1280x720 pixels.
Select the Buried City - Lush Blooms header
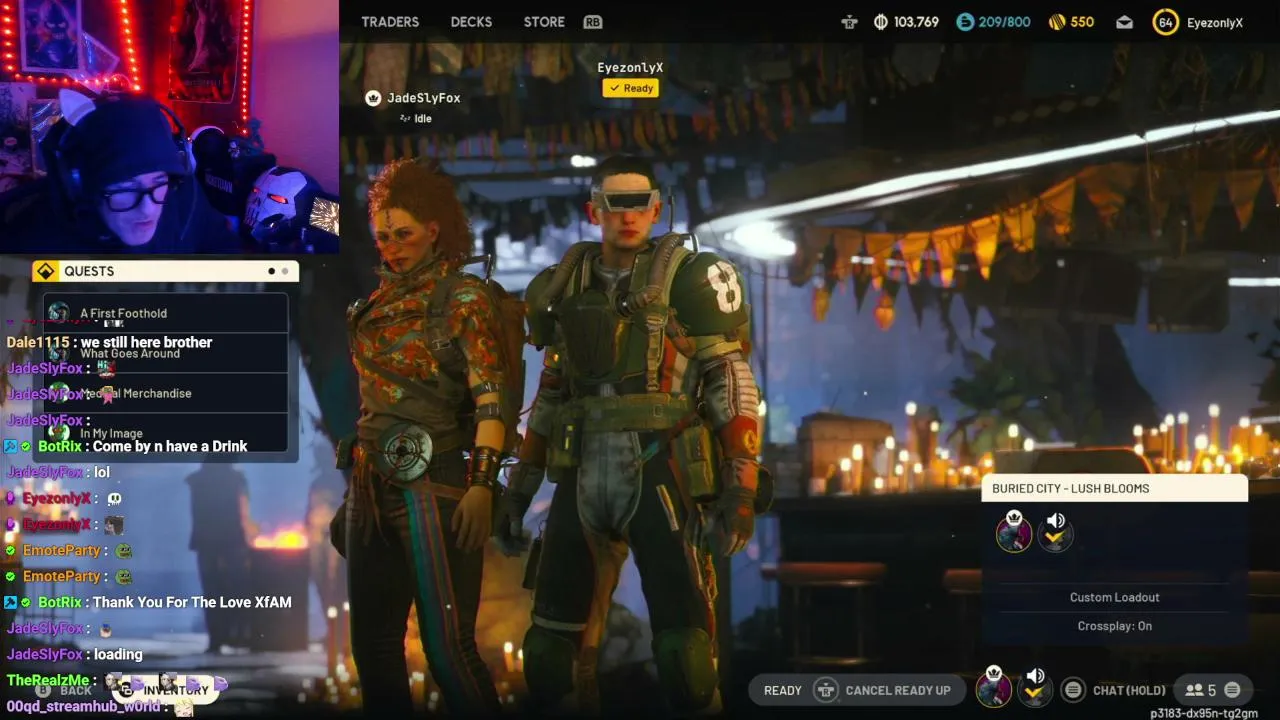pyautogui.click(x=1115, y=488)
